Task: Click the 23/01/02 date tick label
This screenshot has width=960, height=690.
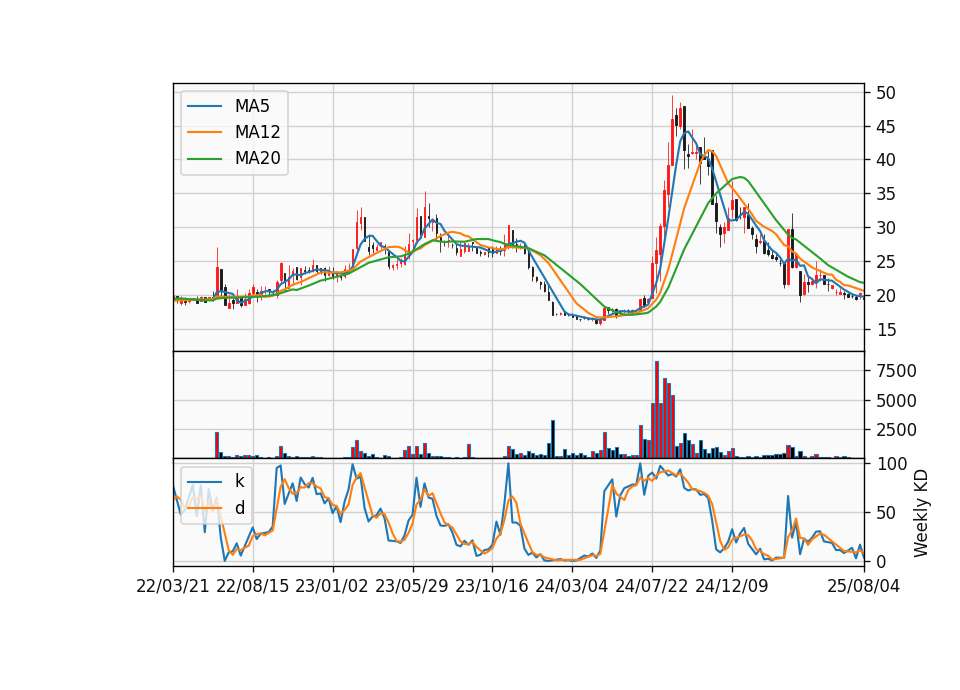Action: click(x=332, y=586)
